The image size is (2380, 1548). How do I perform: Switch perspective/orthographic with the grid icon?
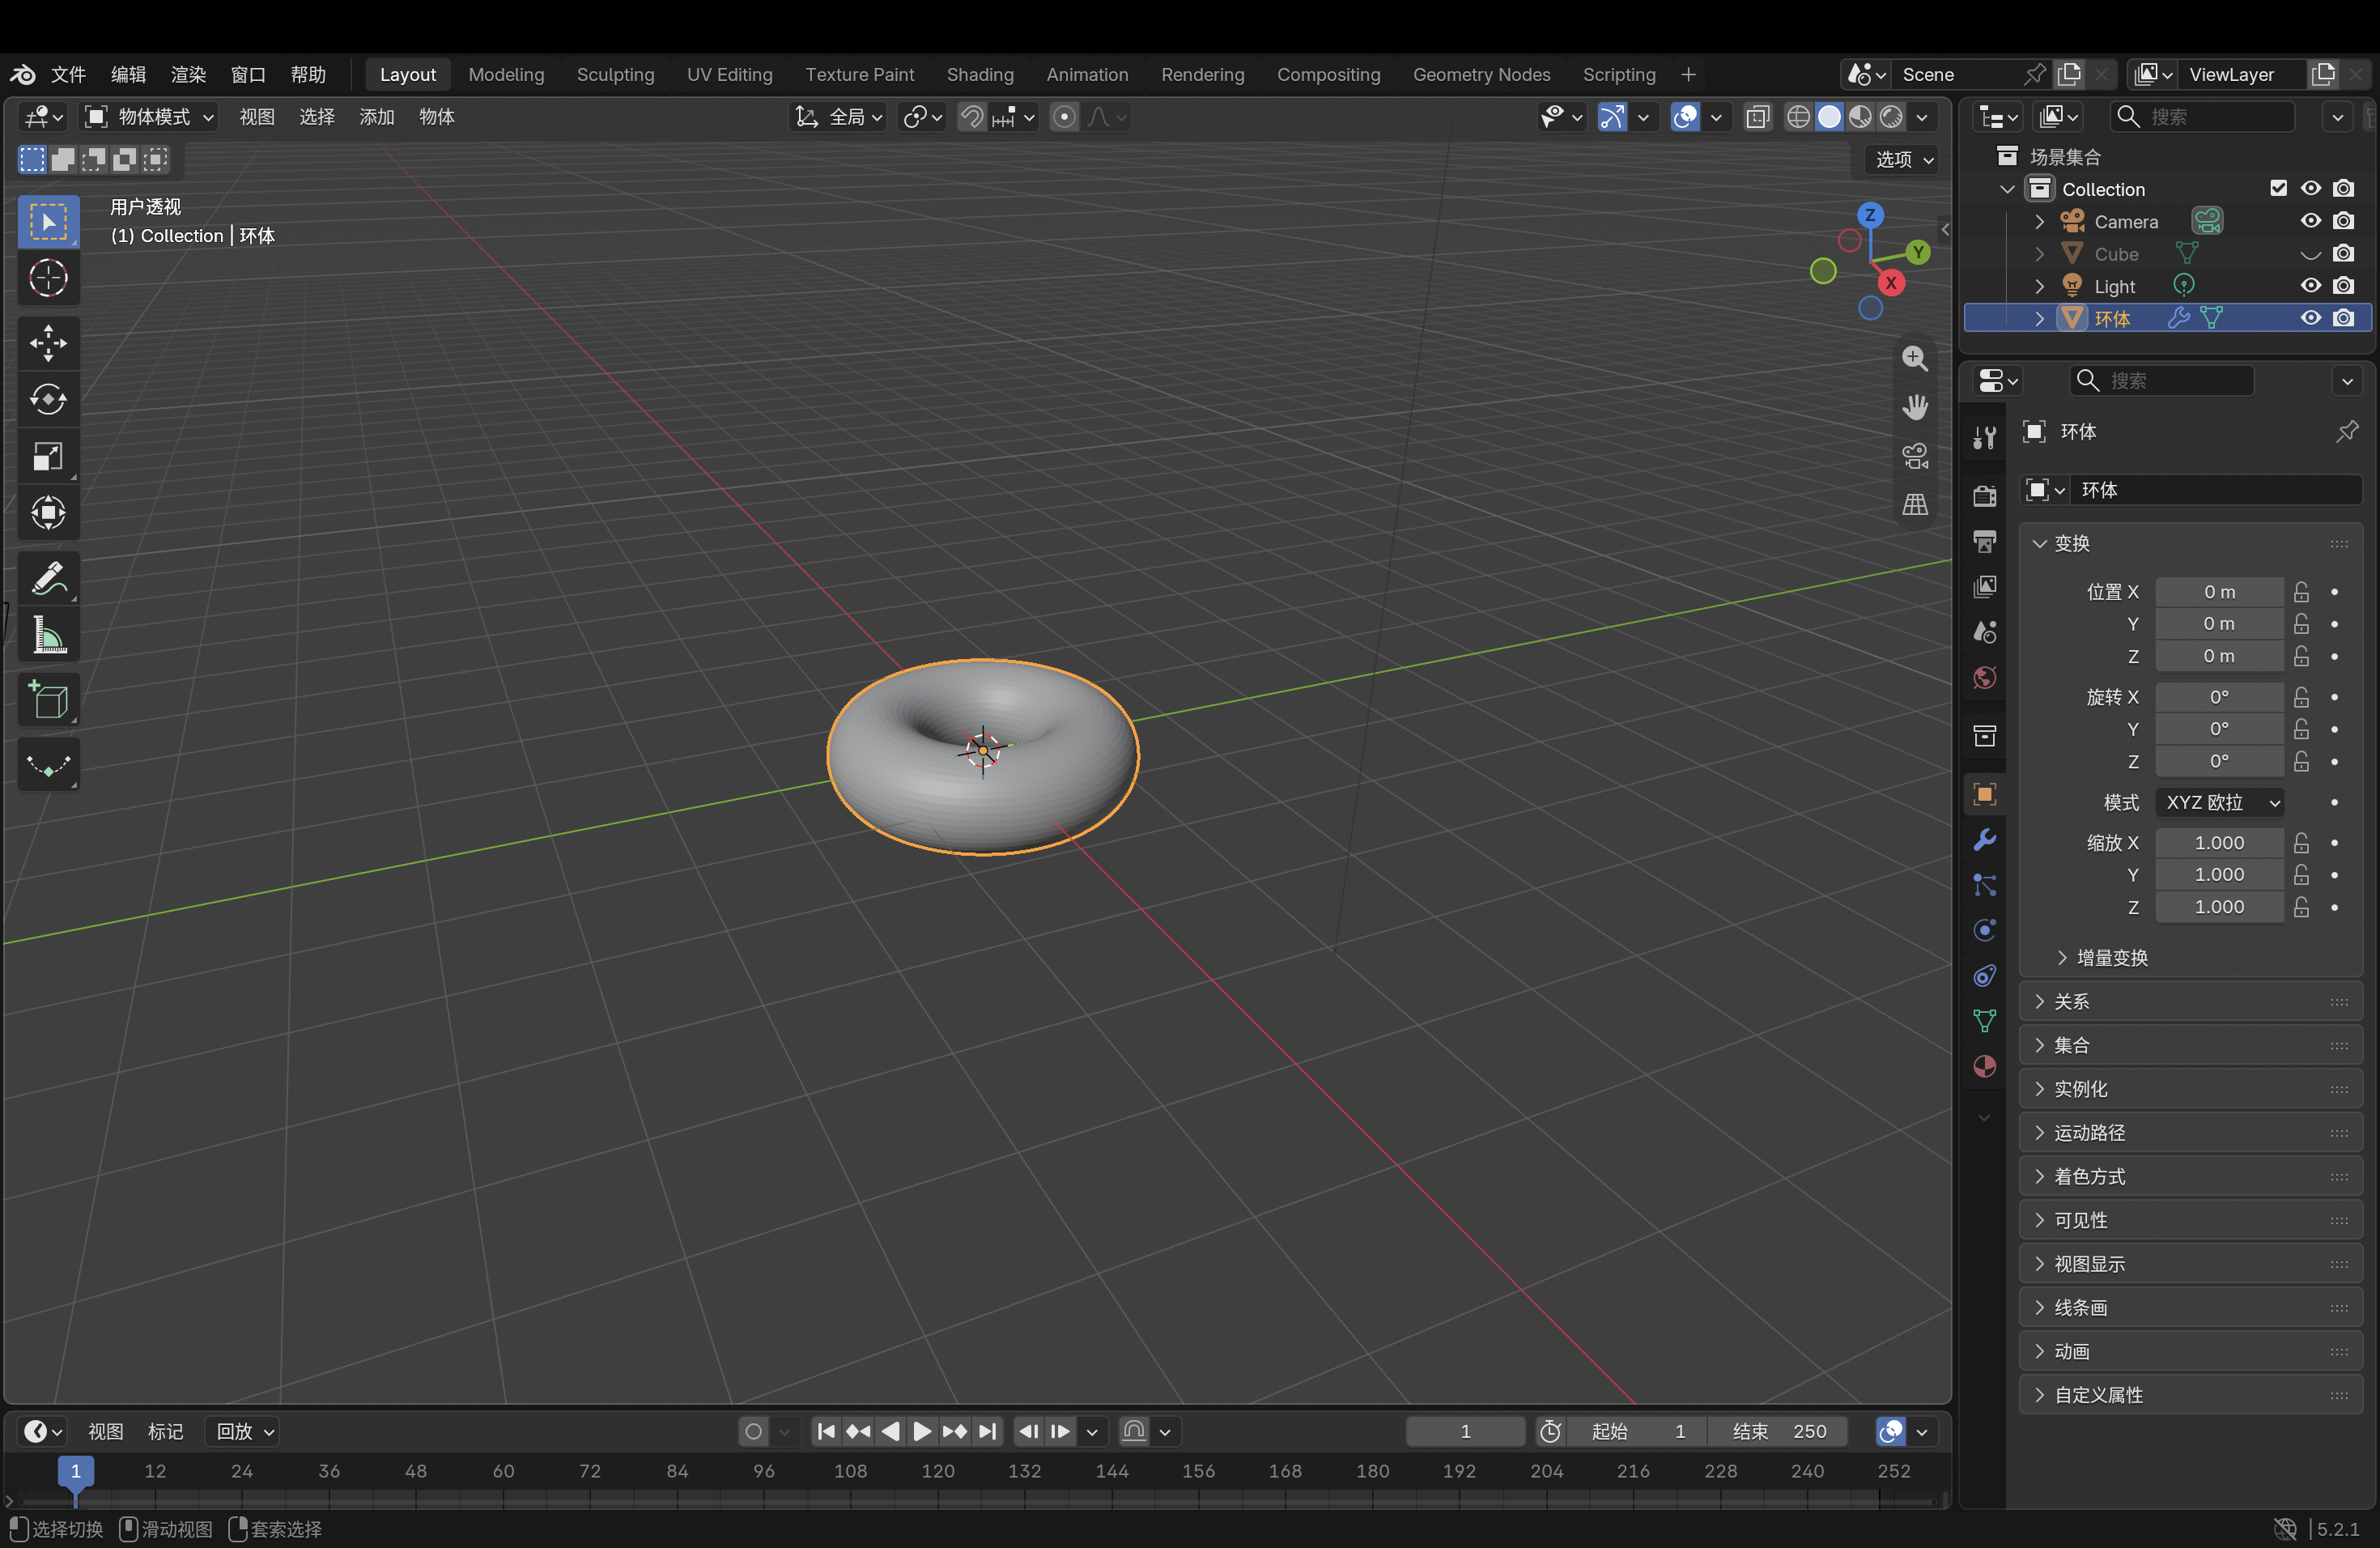click(1915, 505)
